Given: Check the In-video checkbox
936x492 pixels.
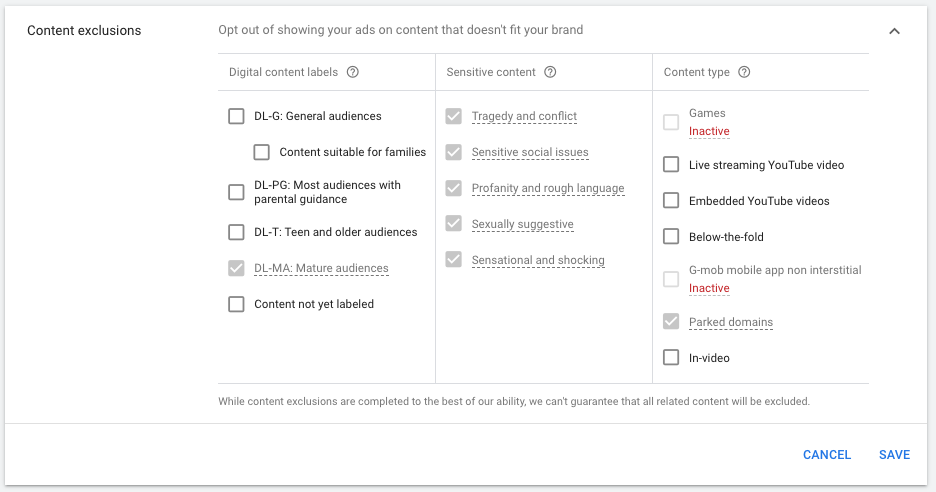Looking at the screenshot, I should click(x=671, y=358).
